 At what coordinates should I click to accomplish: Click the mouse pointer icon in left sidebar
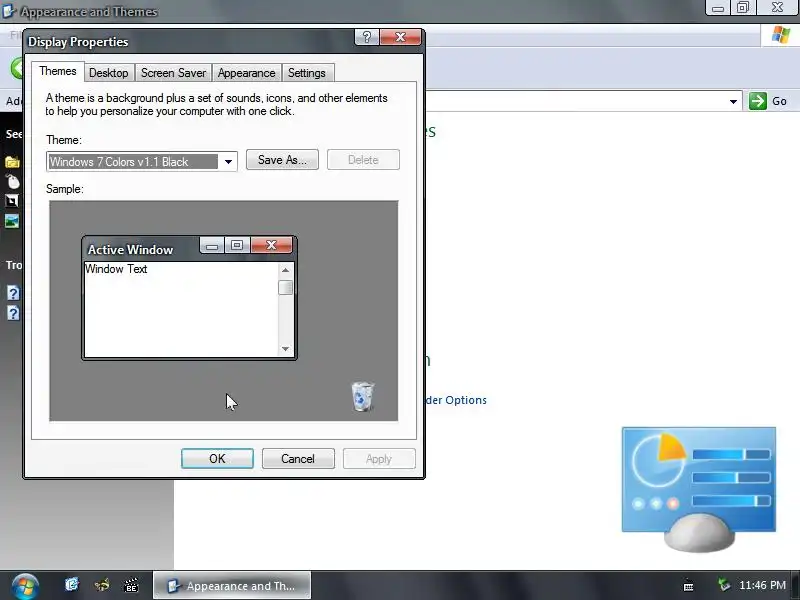click(13, 181)
